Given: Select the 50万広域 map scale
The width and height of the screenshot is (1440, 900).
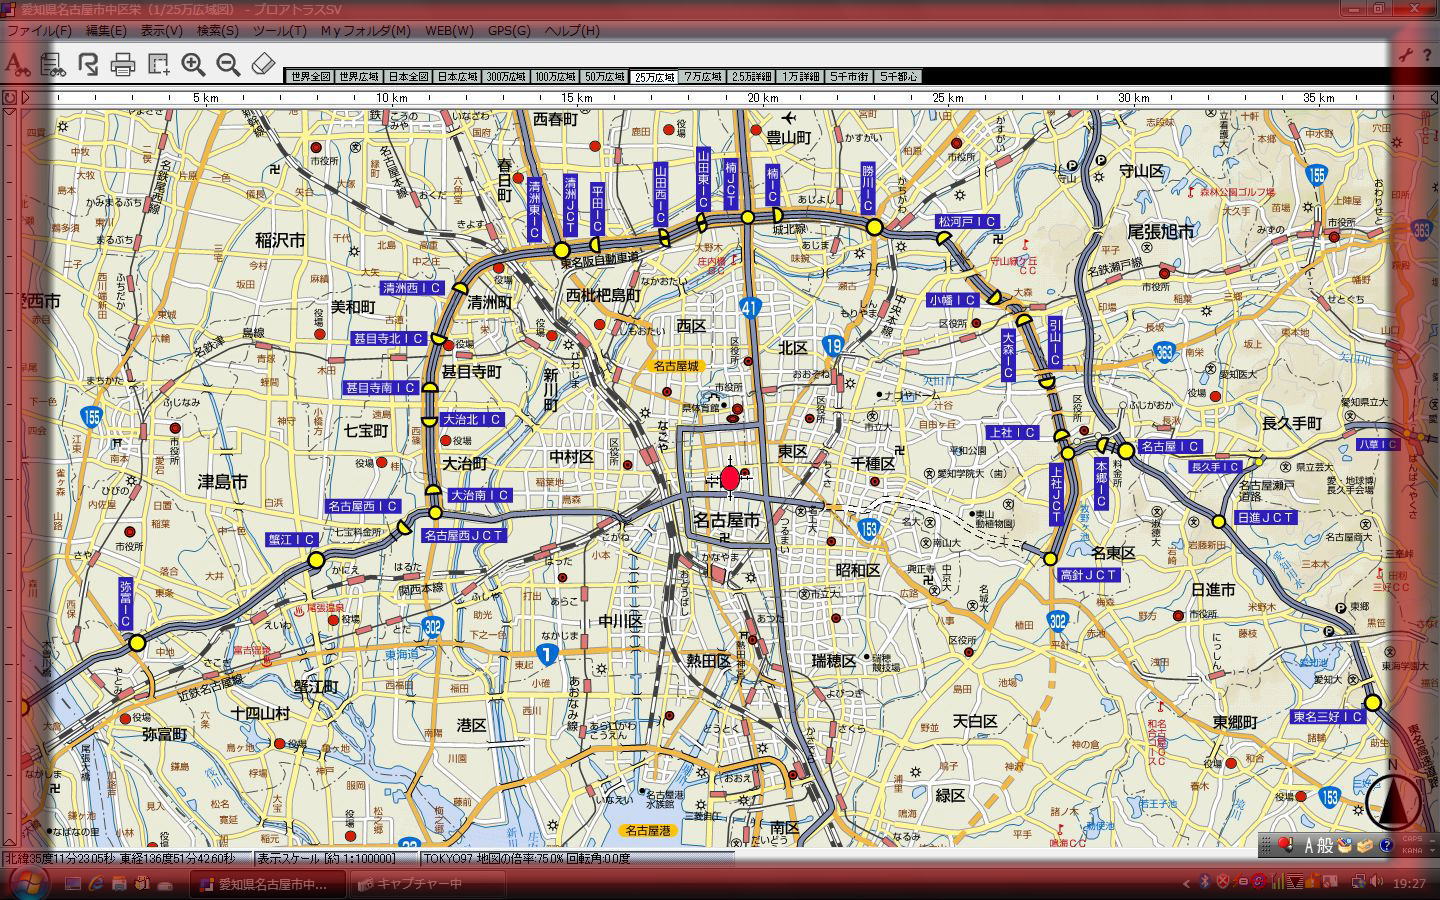Looking at the screenshot, I should click(604, 77).
